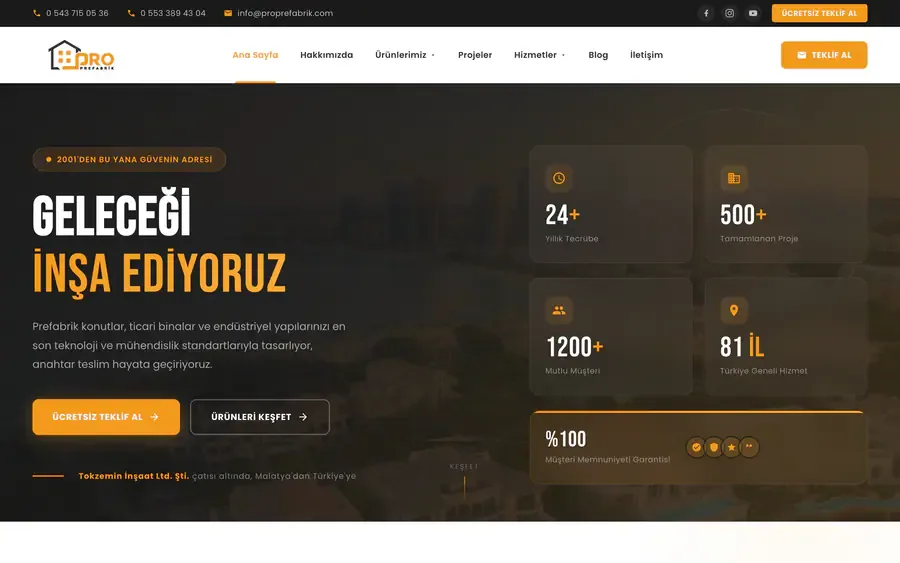Click the phone icon beside 0 543 715 05 36
900x563 pixels.
(x=37, y=13)
